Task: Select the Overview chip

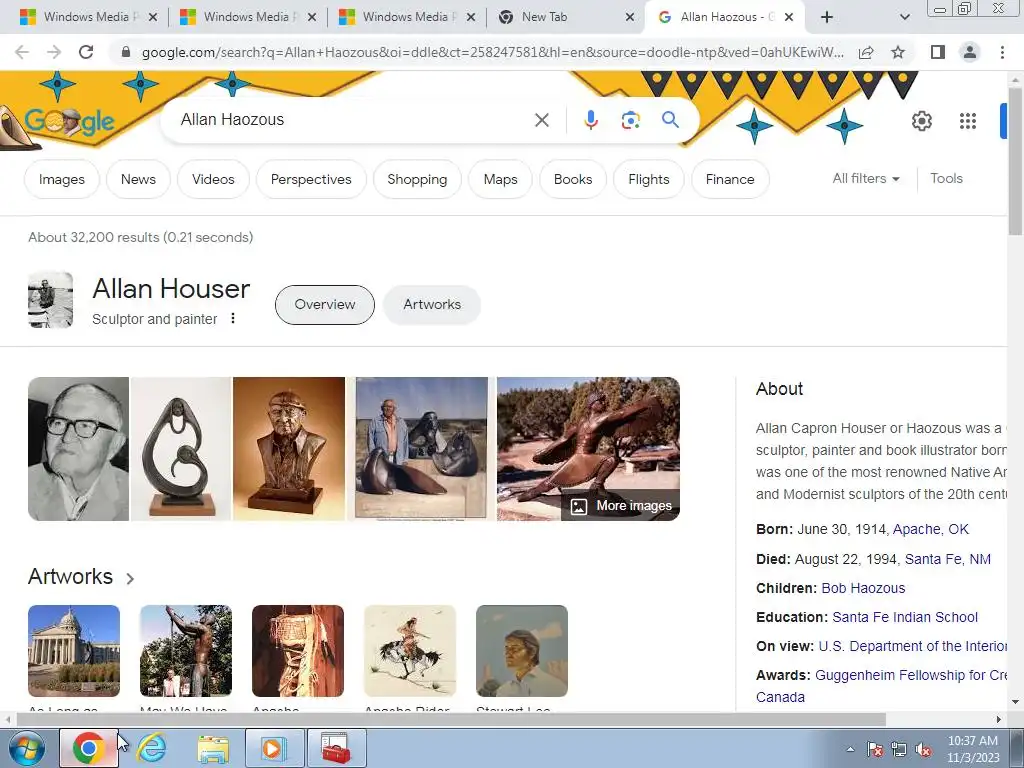Action: pos(325,304)
